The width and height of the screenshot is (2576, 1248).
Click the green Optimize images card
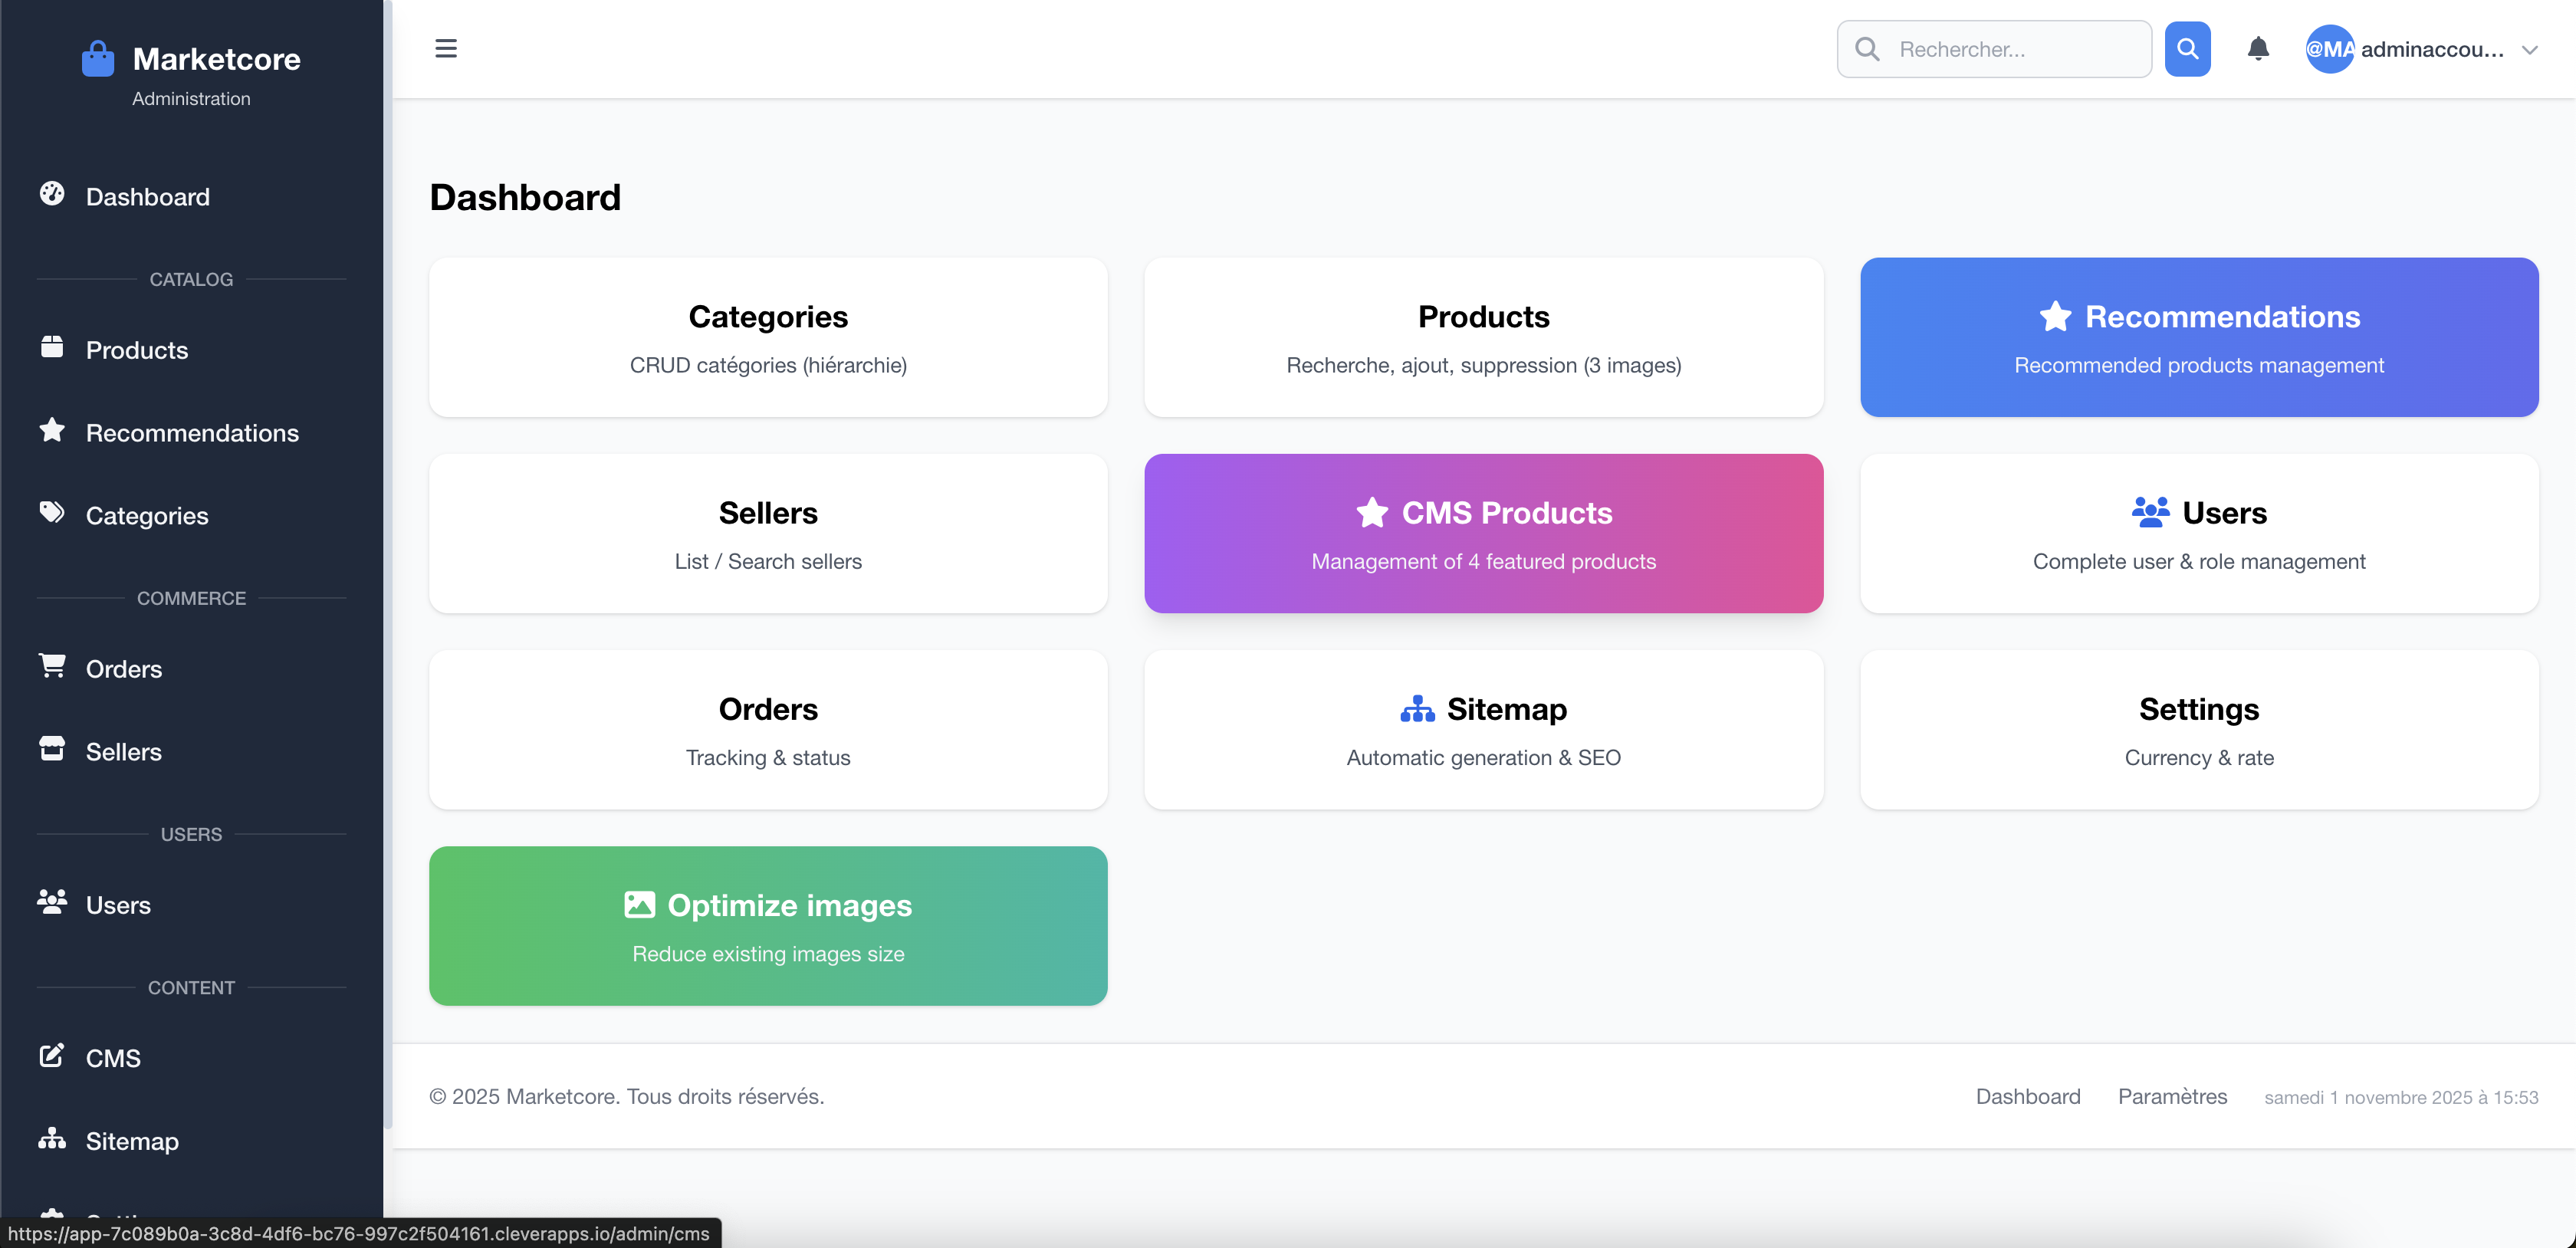[x=767, y=925]
